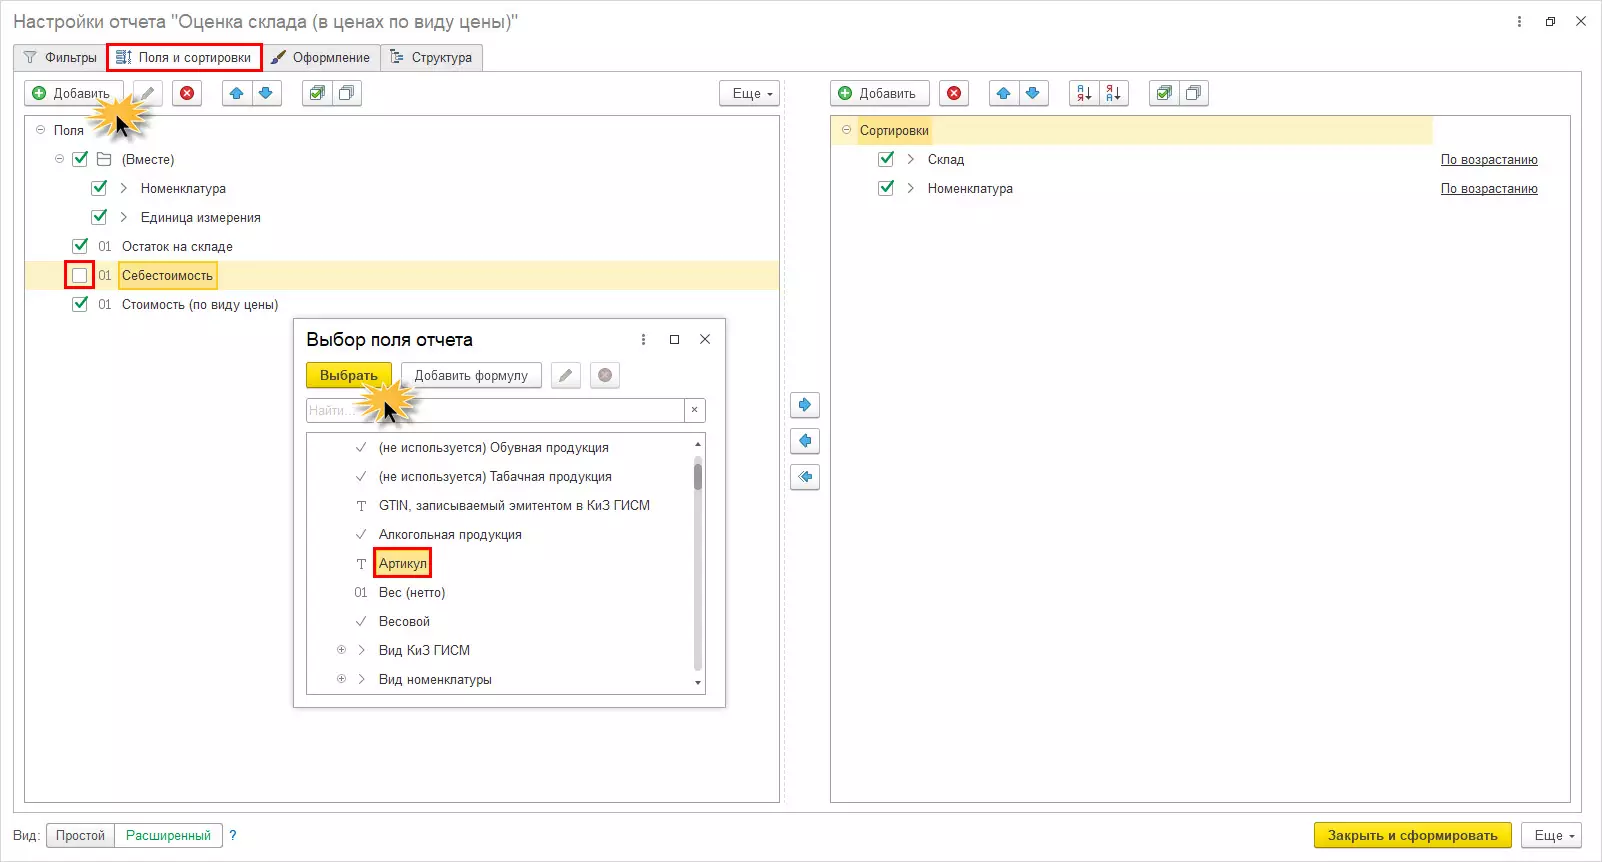
Task: Move sorting item down in sorting toolbar
Action: pos(1033,93)
